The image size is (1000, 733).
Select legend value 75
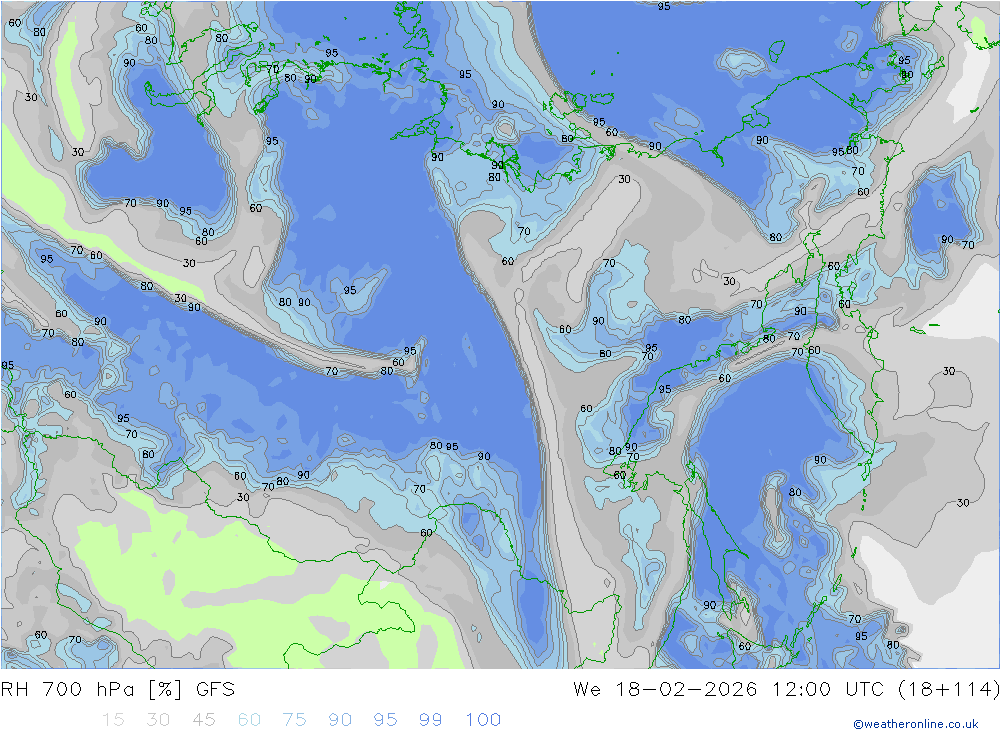pyautogui.click(x=295, y=720)
